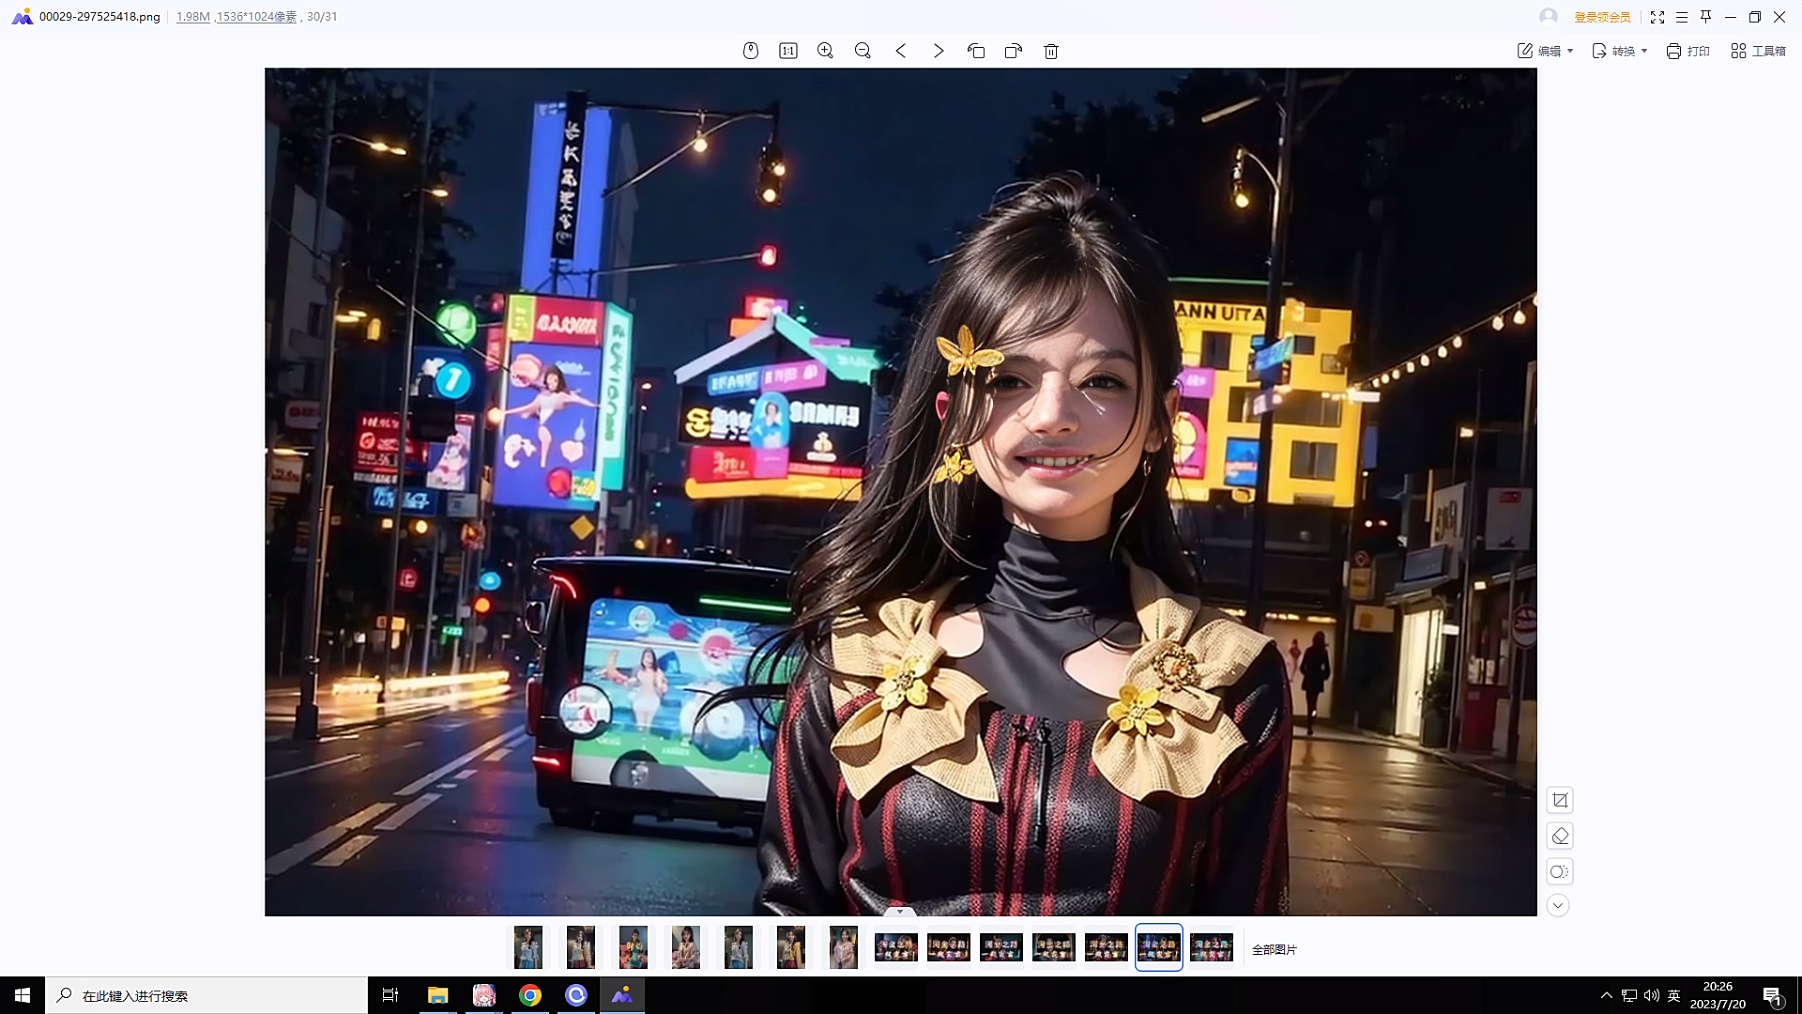Click the 登录领会员 login link
This screenshot has width=1802, height=1014.
tap(1602, 17)
